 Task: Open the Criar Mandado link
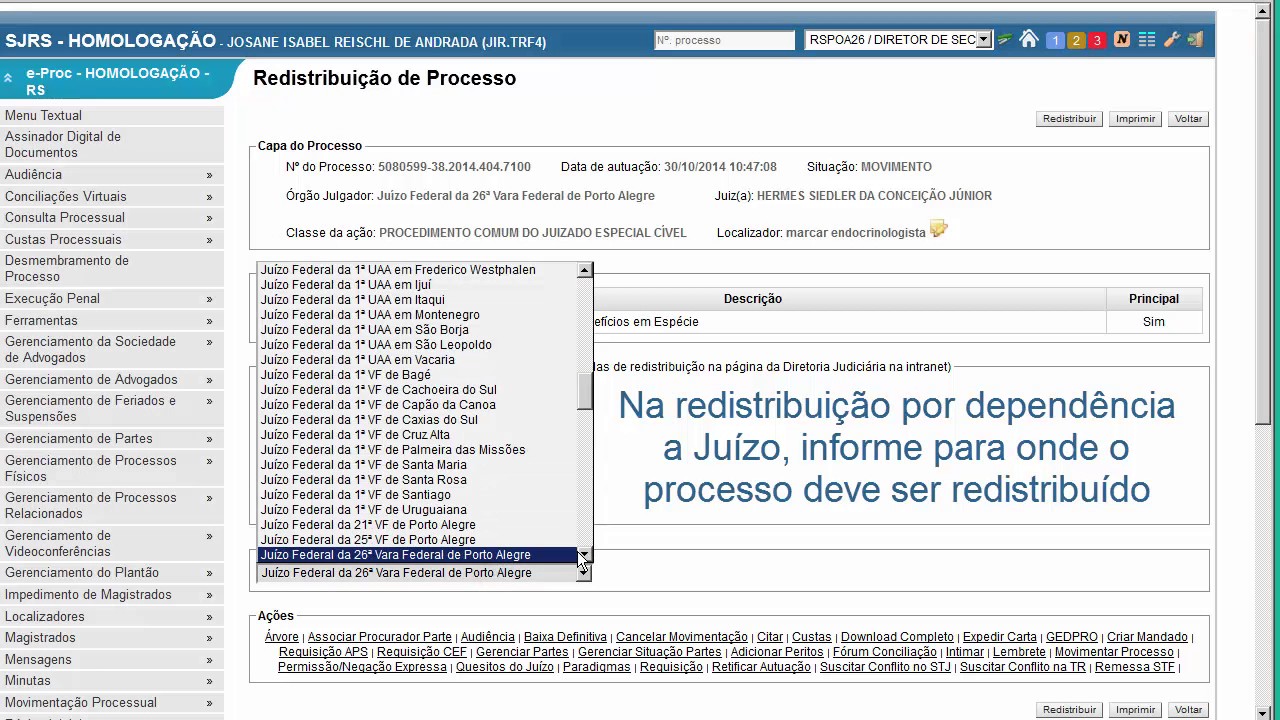click(x=1147, y=637)
